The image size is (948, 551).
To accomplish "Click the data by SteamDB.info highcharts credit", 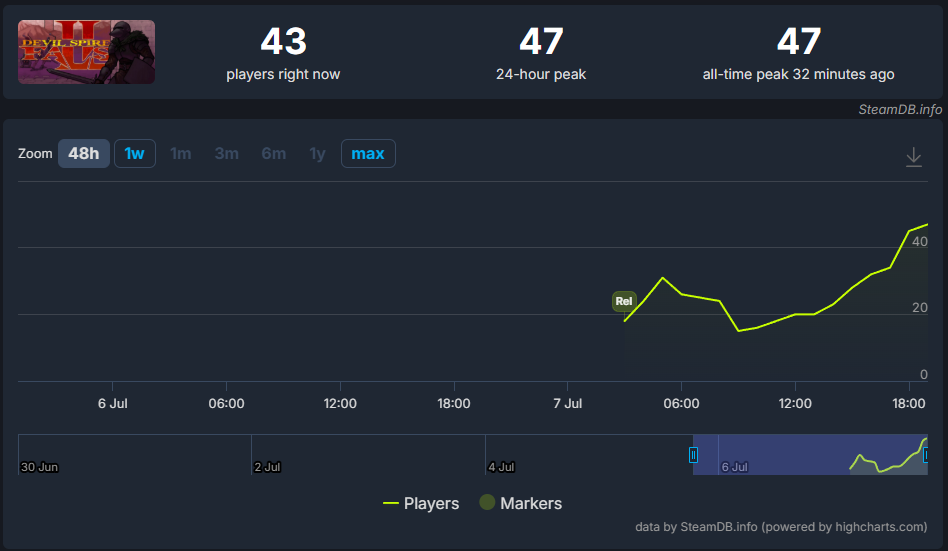I will [x=781, y=527].
